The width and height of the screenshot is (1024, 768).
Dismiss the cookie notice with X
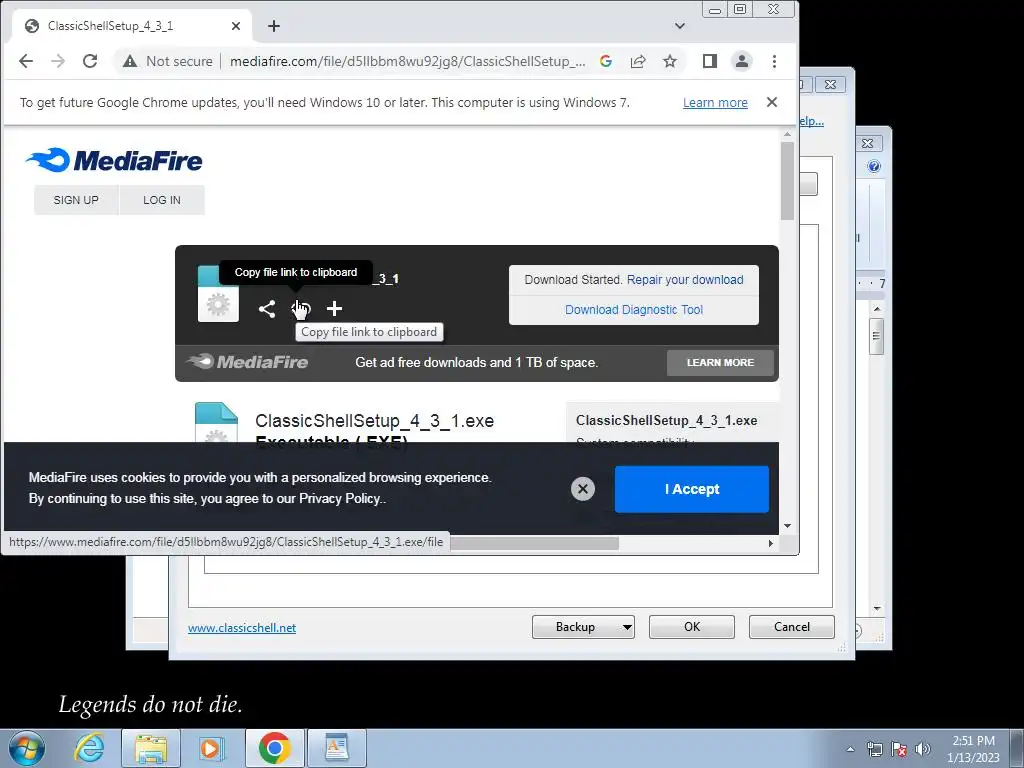(x=583, y=489)
